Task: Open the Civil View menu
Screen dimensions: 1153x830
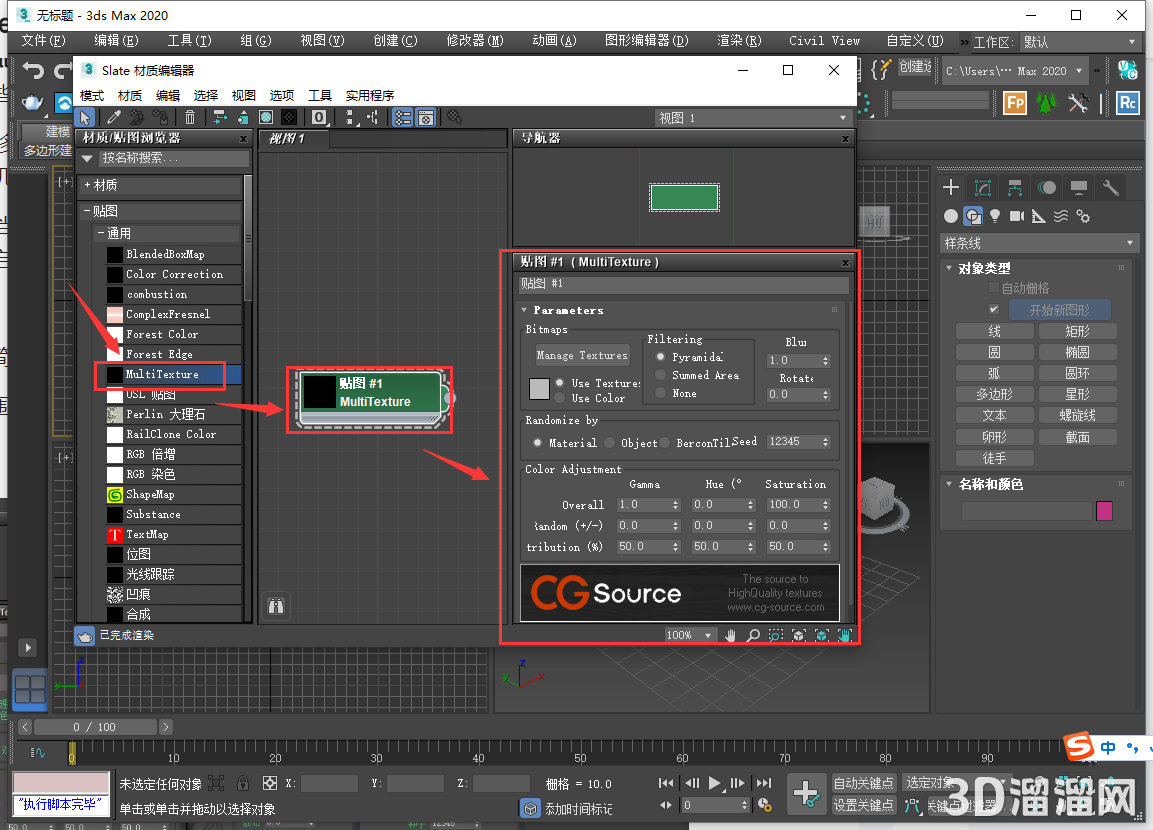Action: [824, 40]
